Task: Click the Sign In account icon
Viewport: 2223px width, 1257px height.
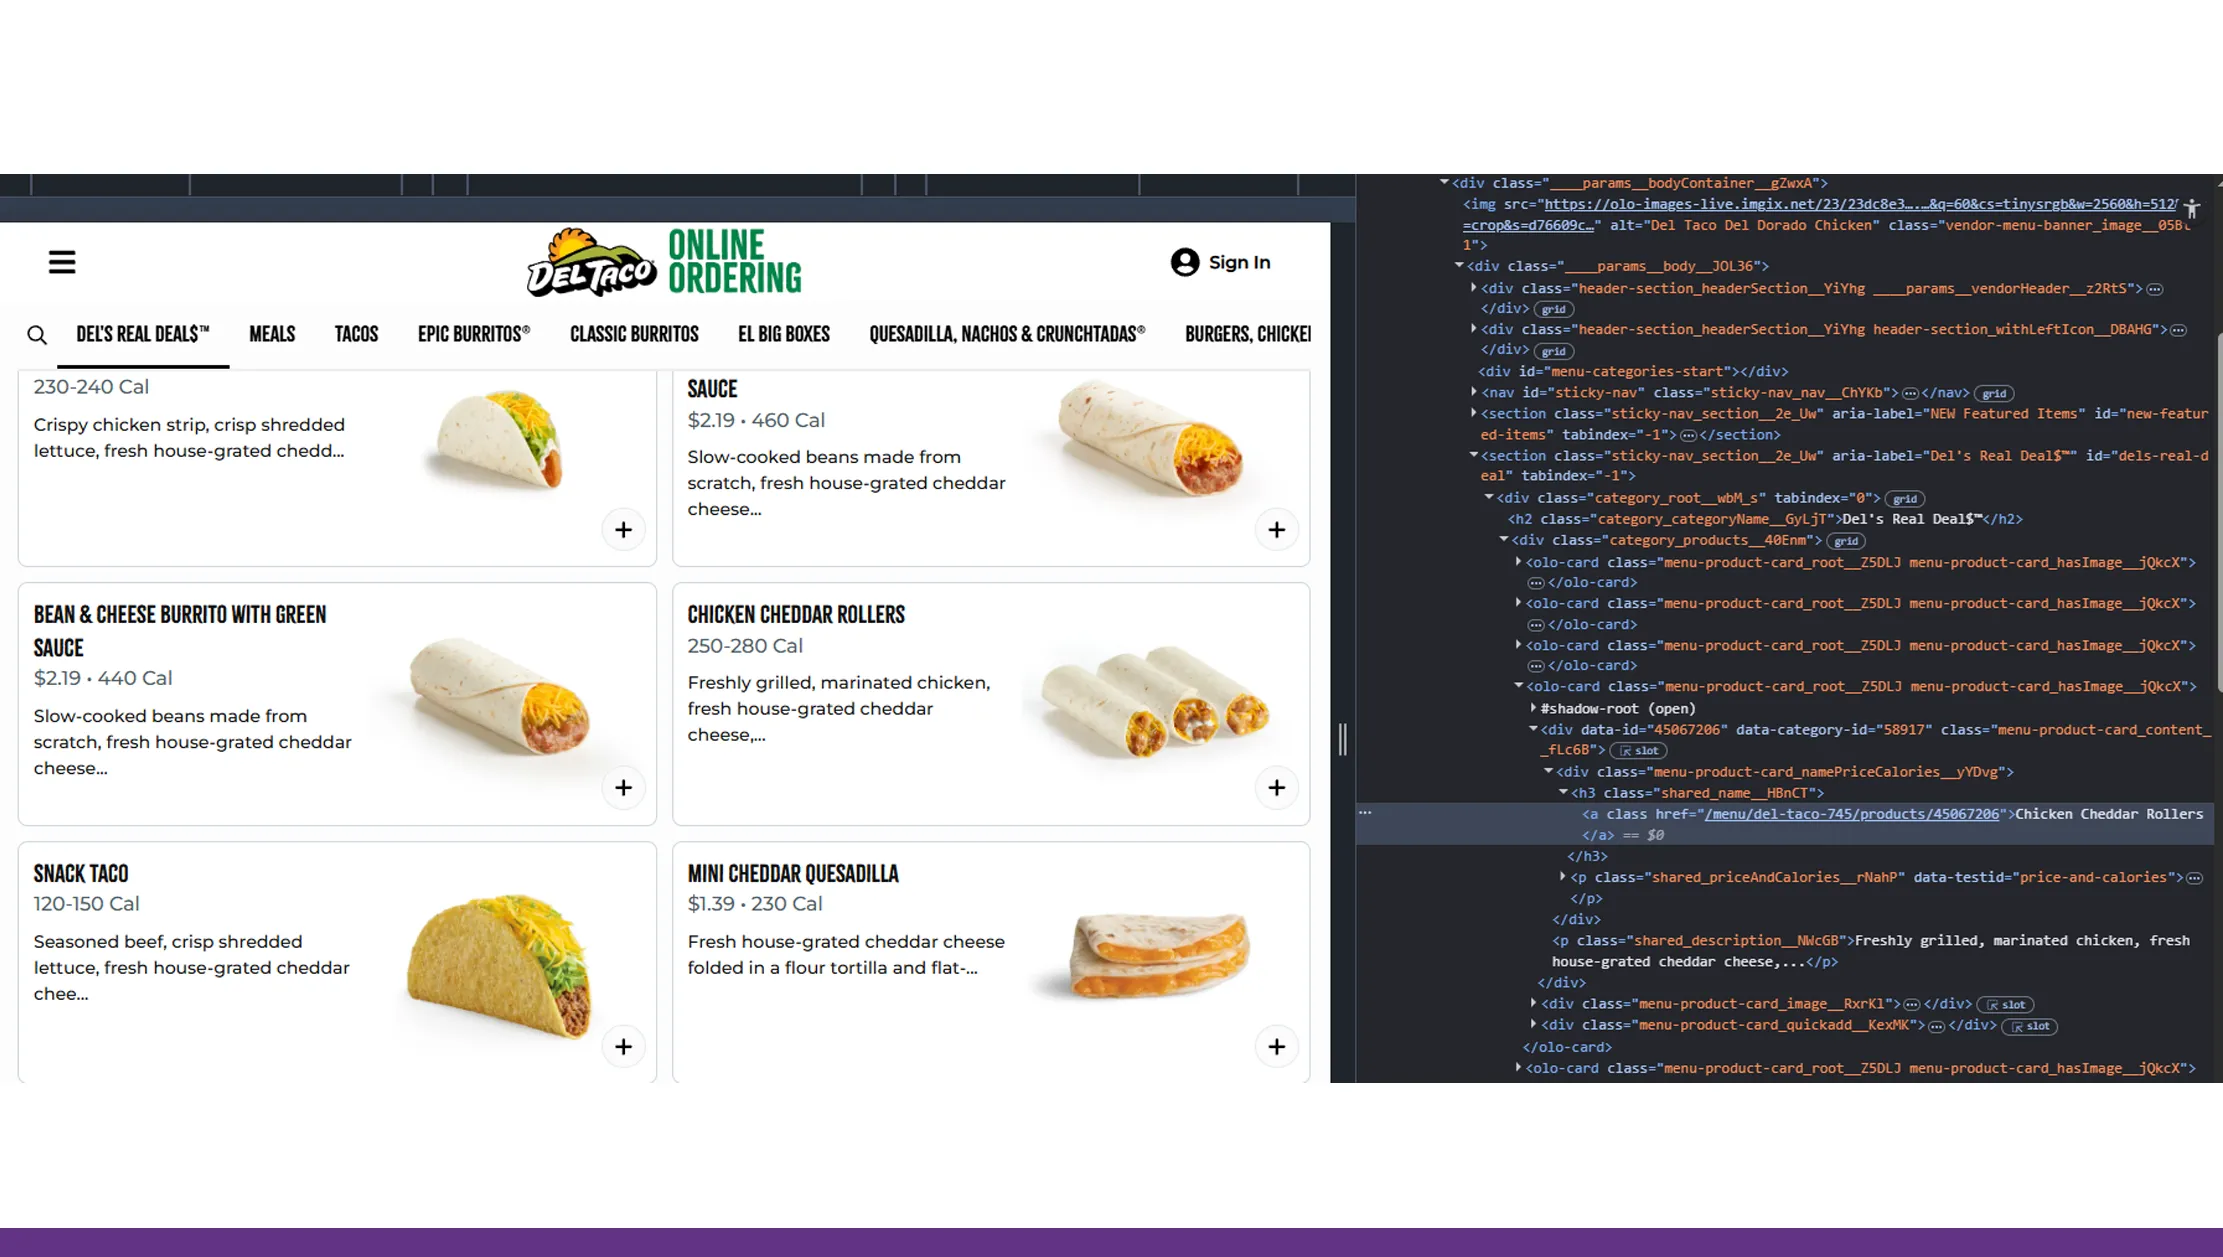Action: (1185, 262)
